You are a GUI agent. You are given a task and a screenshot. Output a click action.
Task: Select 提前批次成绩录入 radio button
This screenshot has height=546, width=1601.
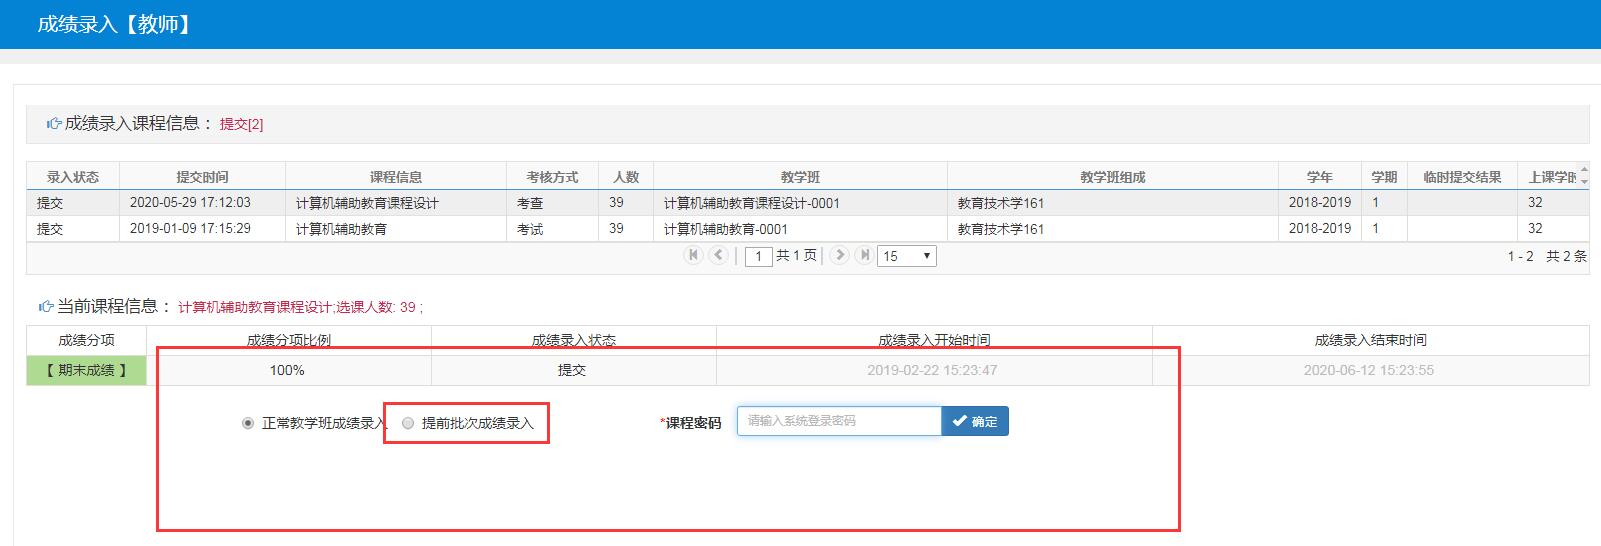pyautogui.click(x=408, y=423)
